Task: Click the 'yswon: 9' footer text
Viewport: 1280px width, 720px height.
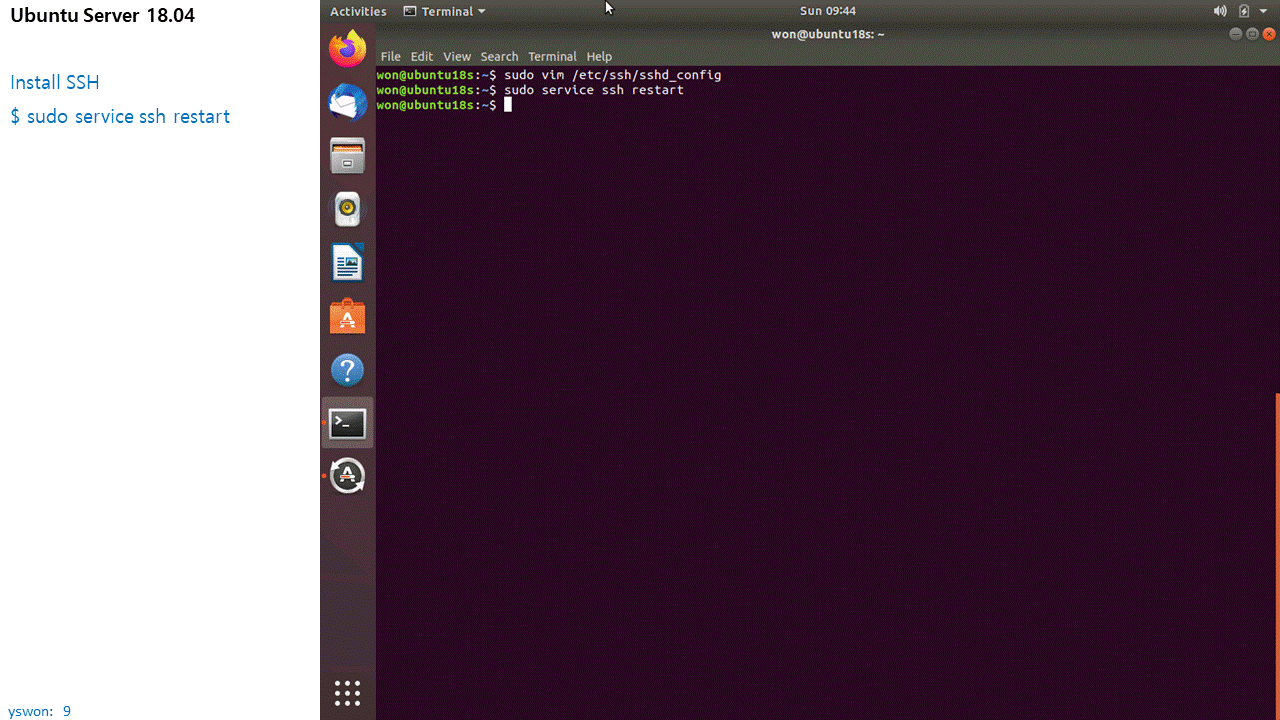Action: pos(40,711)
